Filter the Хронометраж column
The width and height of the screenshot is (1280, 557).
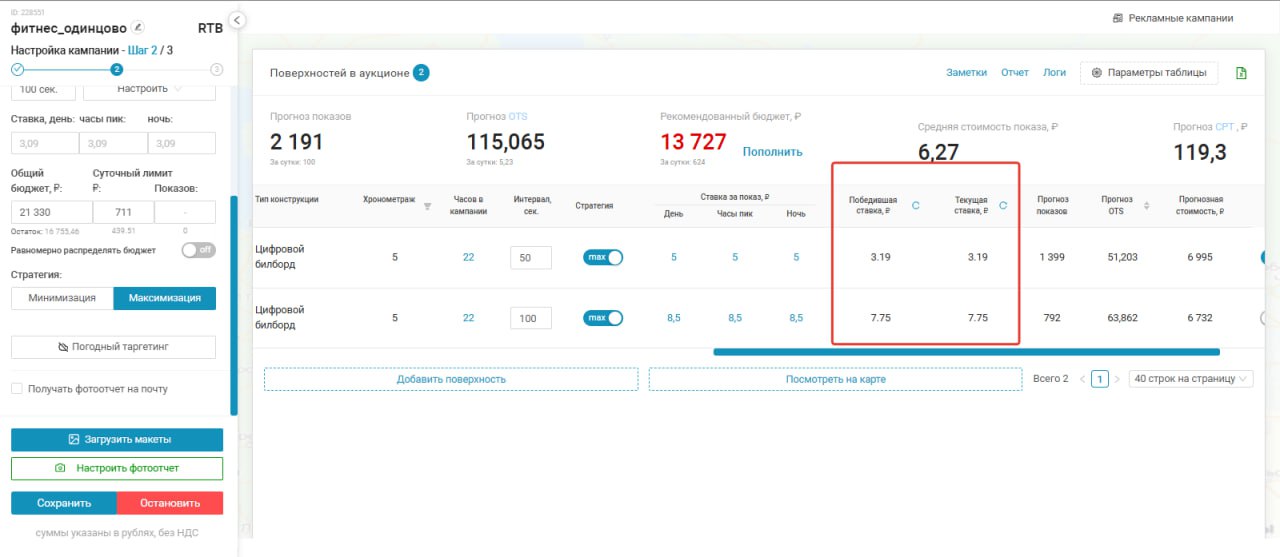click(x=428, y=206)
